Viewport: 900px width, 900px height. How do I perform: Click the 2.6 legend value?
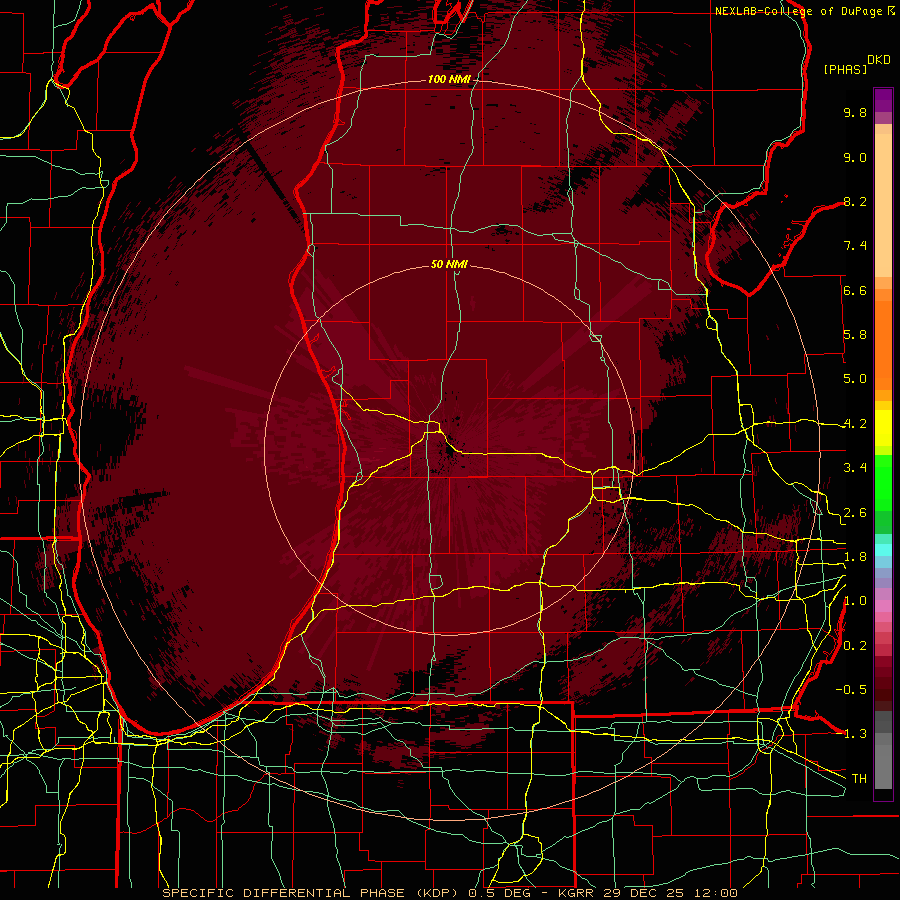pyautogui.click(x=855, y=513)
